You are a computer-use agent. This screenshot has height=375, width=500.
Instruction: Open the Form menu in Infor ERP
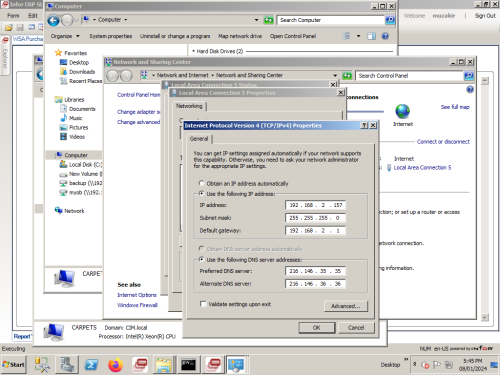[13, 15]
